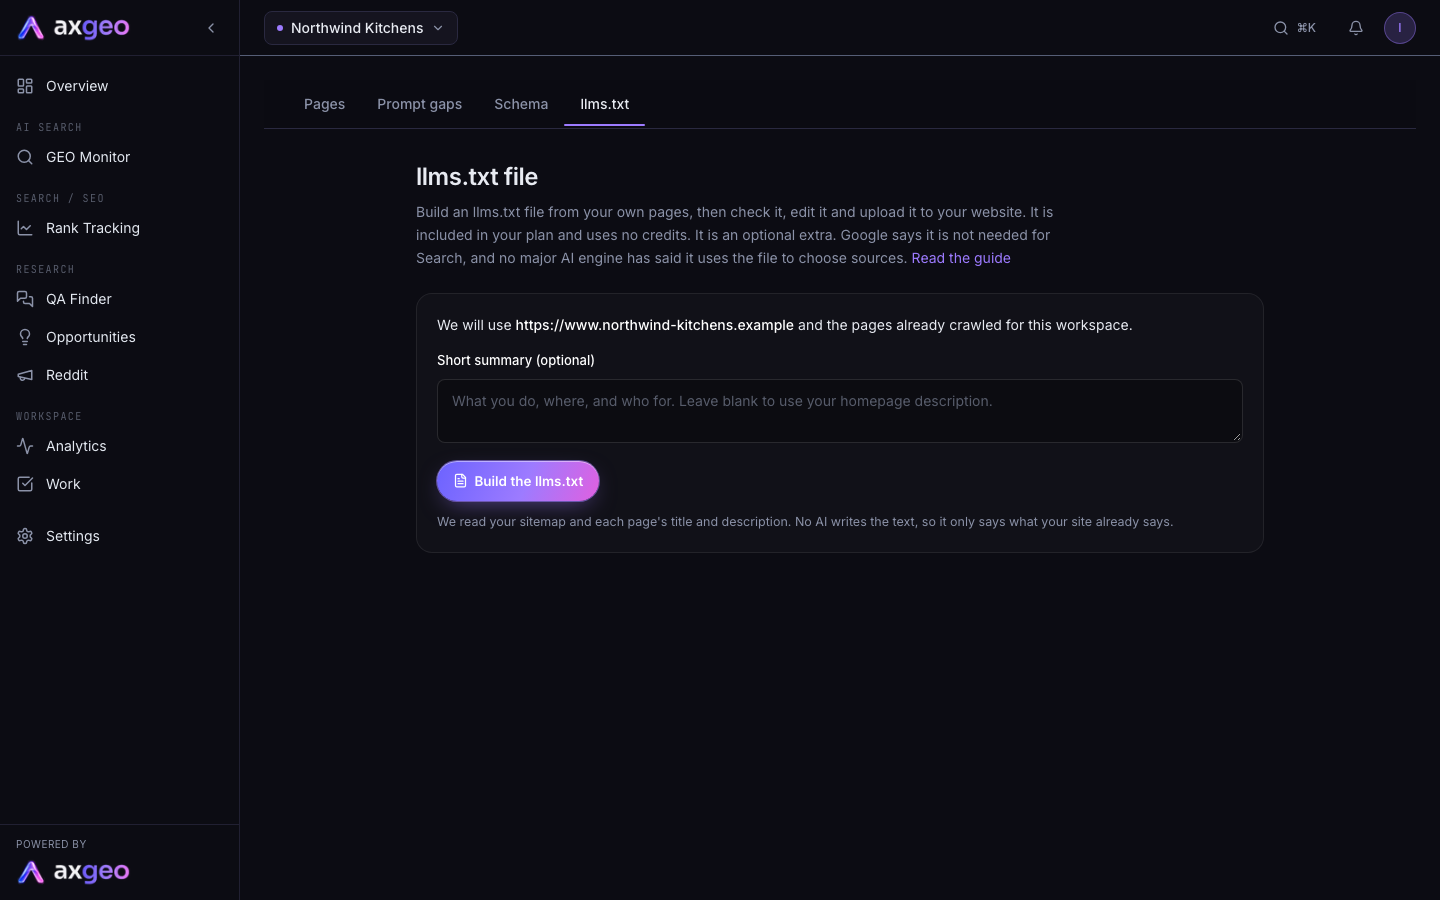This screenshot has height=900, width=1440.
Task: Open GEO Monitor from the sidebar
Action: pos(120,157)
